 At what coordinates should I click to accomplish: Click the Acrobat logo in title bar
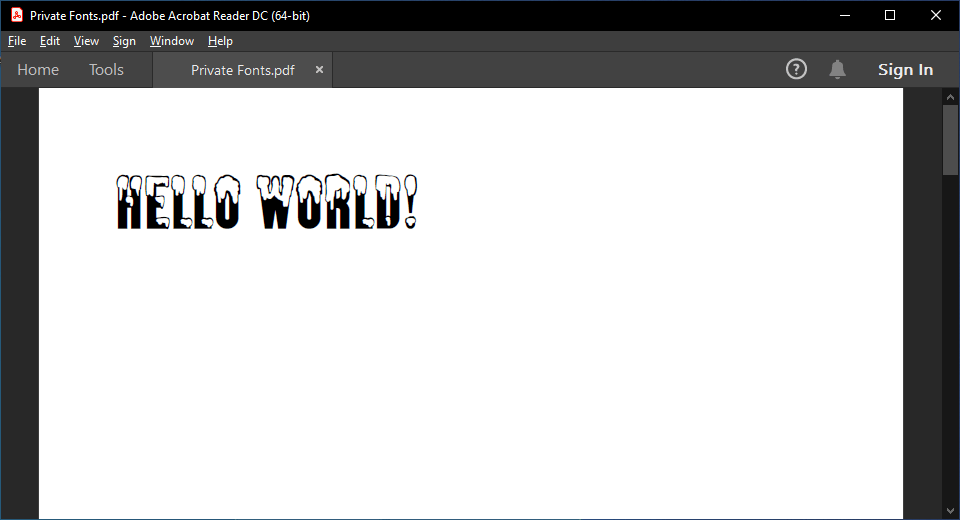pos(16,15)
